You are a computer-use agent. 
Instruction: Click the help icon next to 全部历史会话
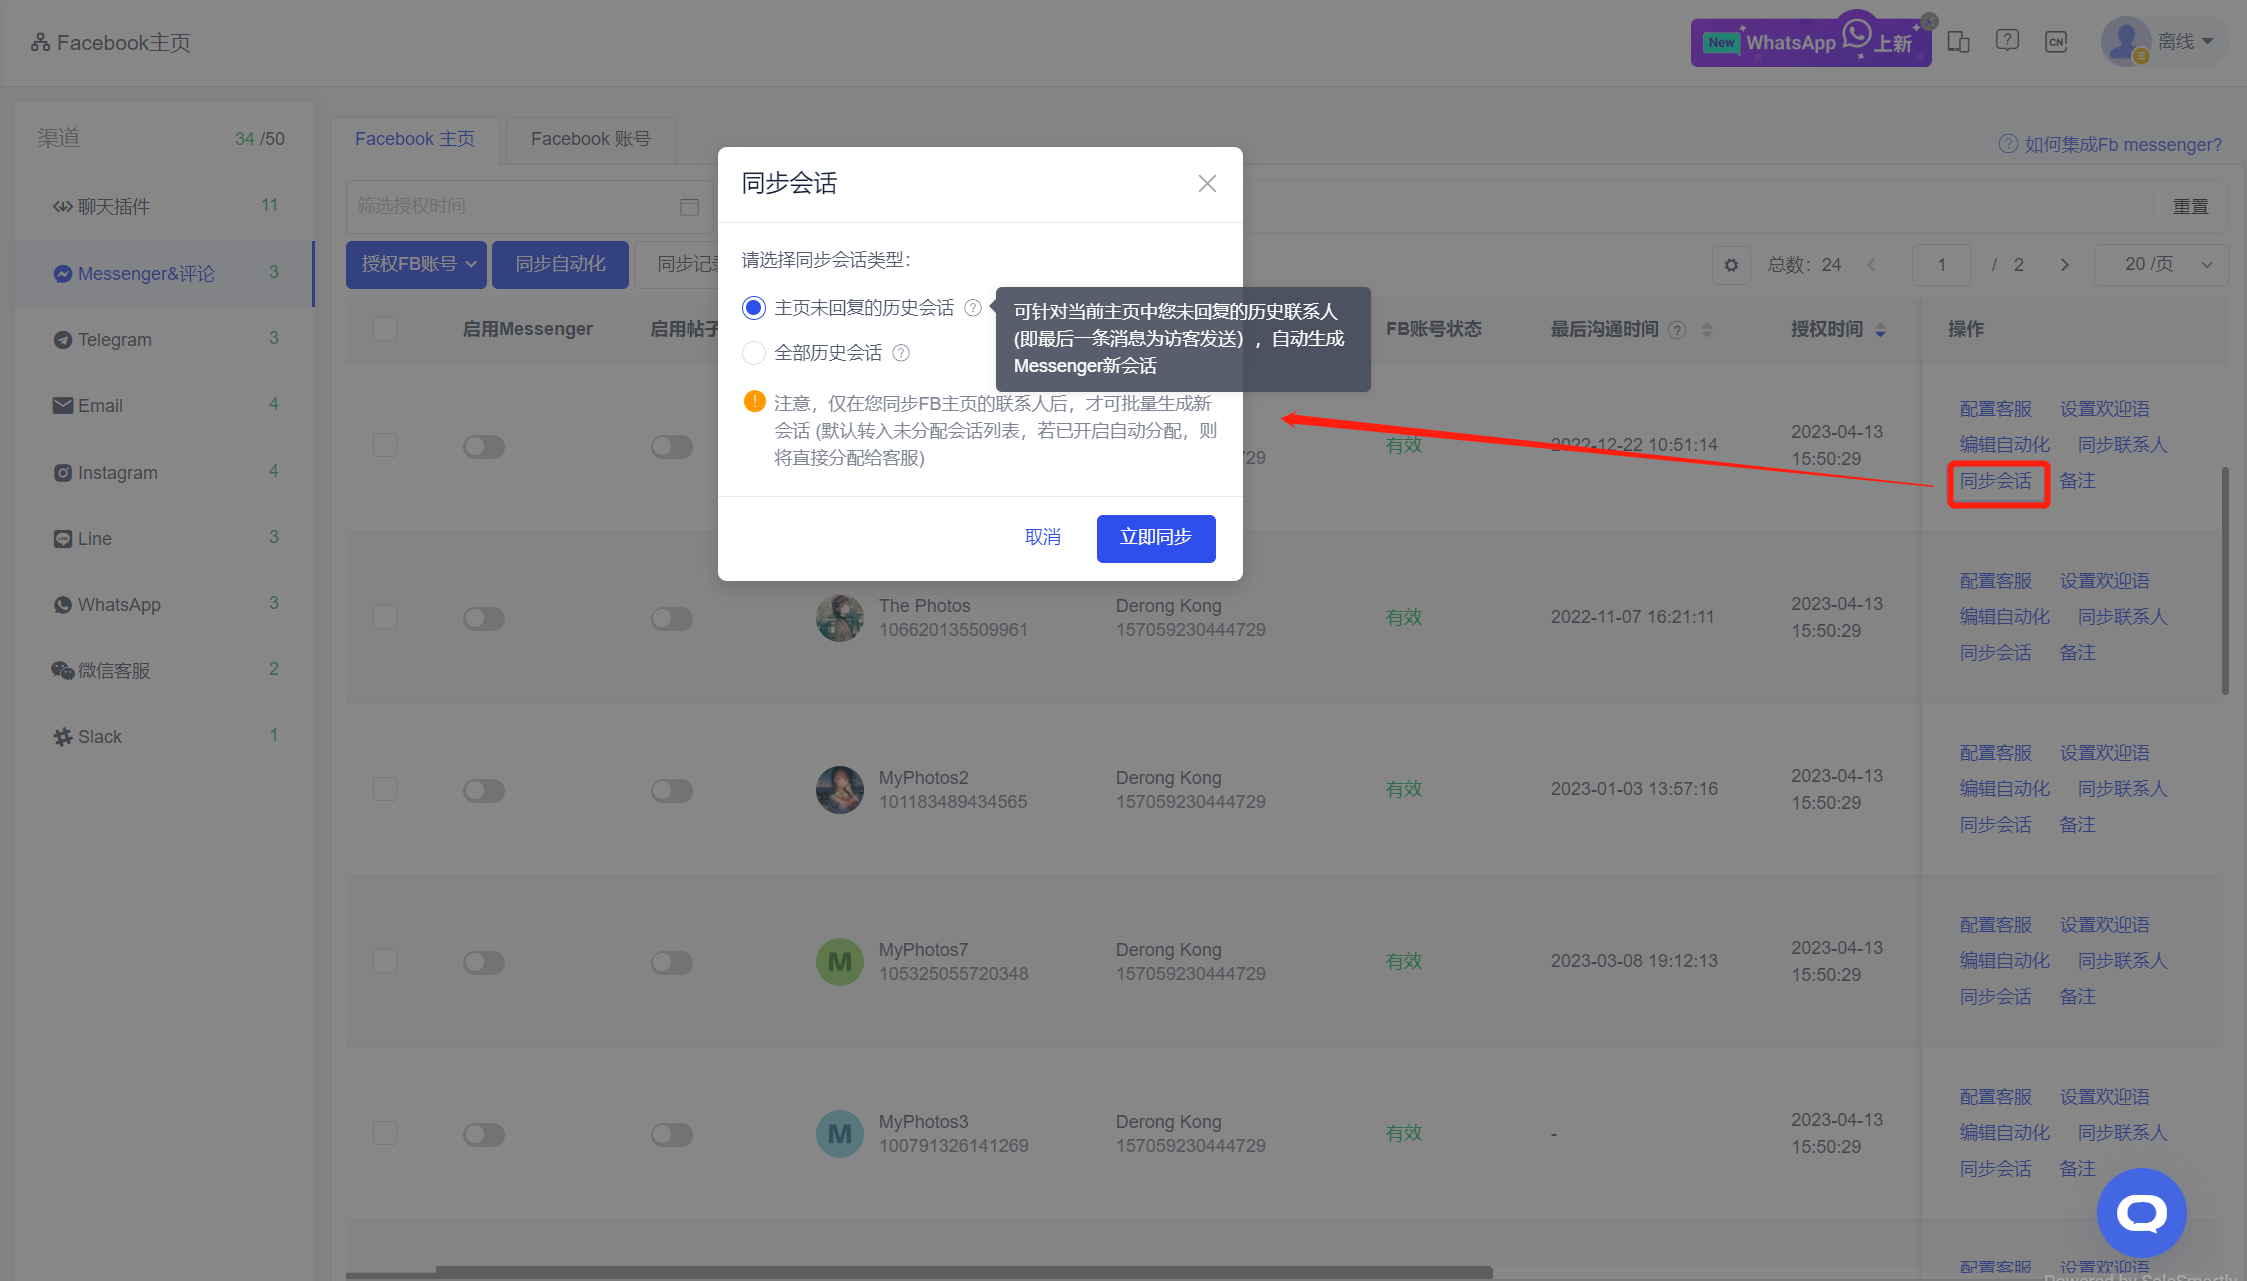(x=901, y=353)
